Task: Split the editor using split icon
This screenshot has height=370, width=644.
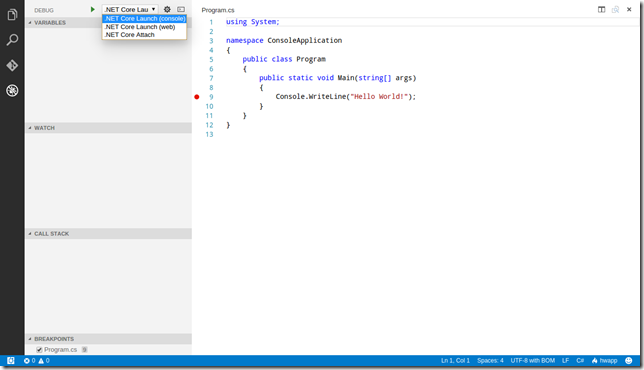Action: 601,9
